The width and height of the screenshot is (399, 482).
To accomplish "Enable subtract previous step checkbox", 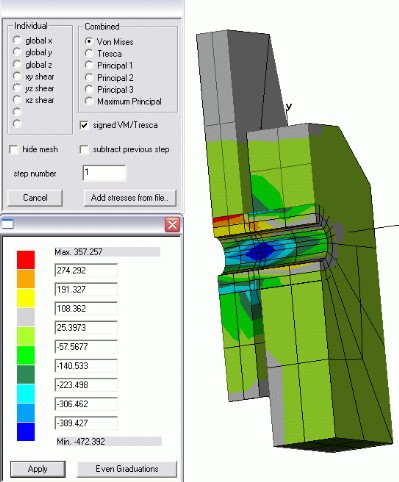I will (x=84, y=149).
